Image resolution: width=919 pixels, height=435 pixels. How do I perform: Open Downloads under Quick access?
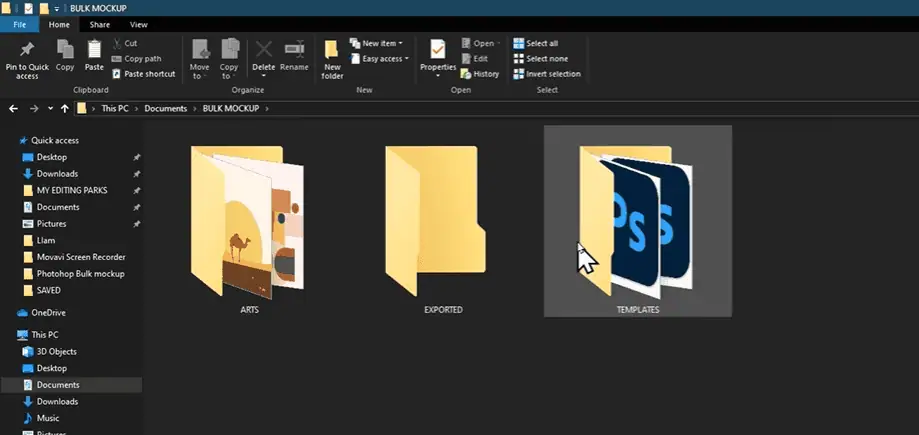click(57, 174)
